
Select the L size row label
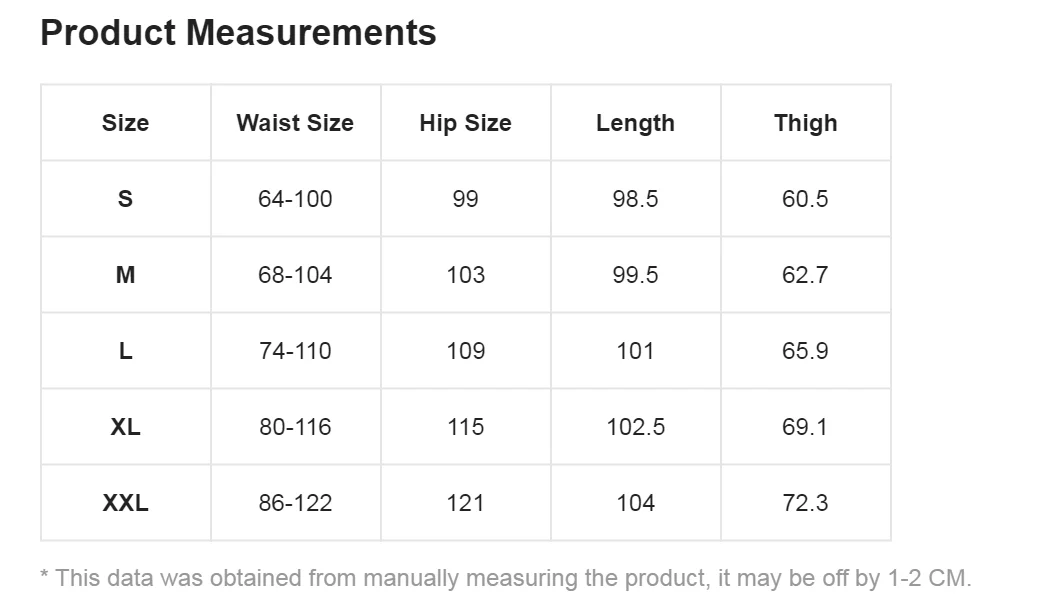tap(125, 351)
